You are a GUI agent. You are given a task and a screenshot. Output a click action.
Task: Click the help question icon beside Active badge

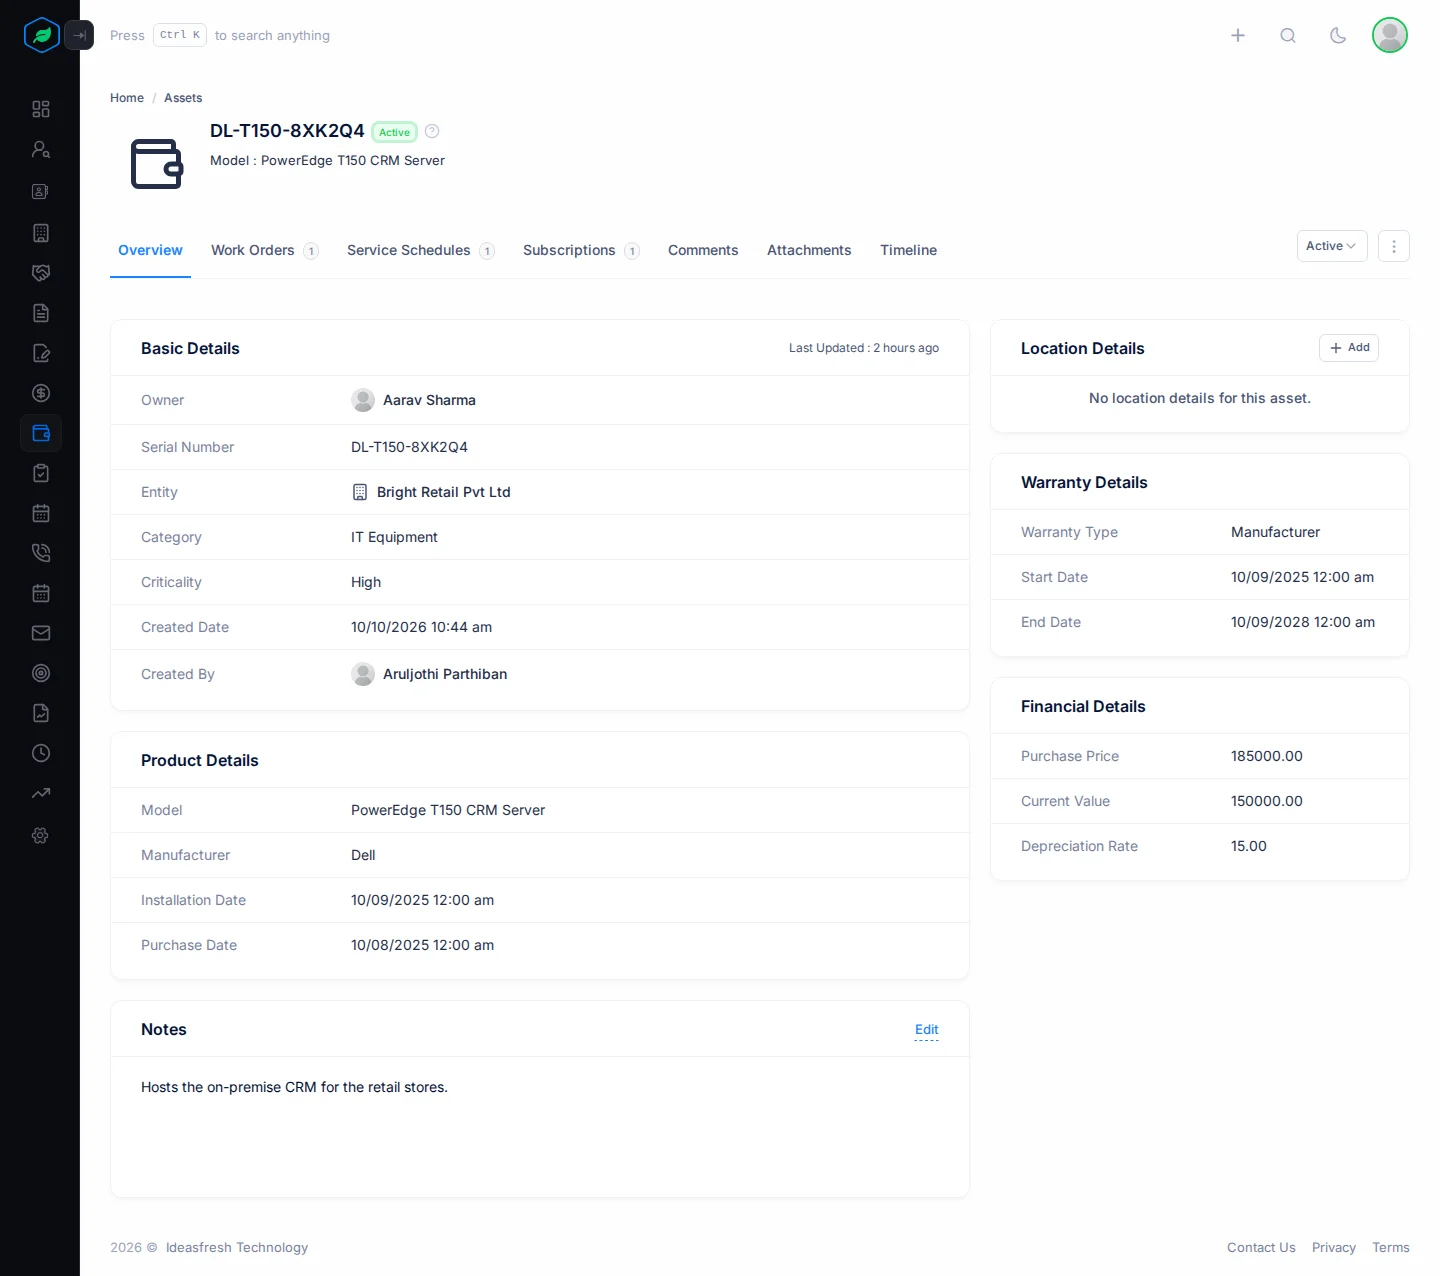tap(432, 131)
